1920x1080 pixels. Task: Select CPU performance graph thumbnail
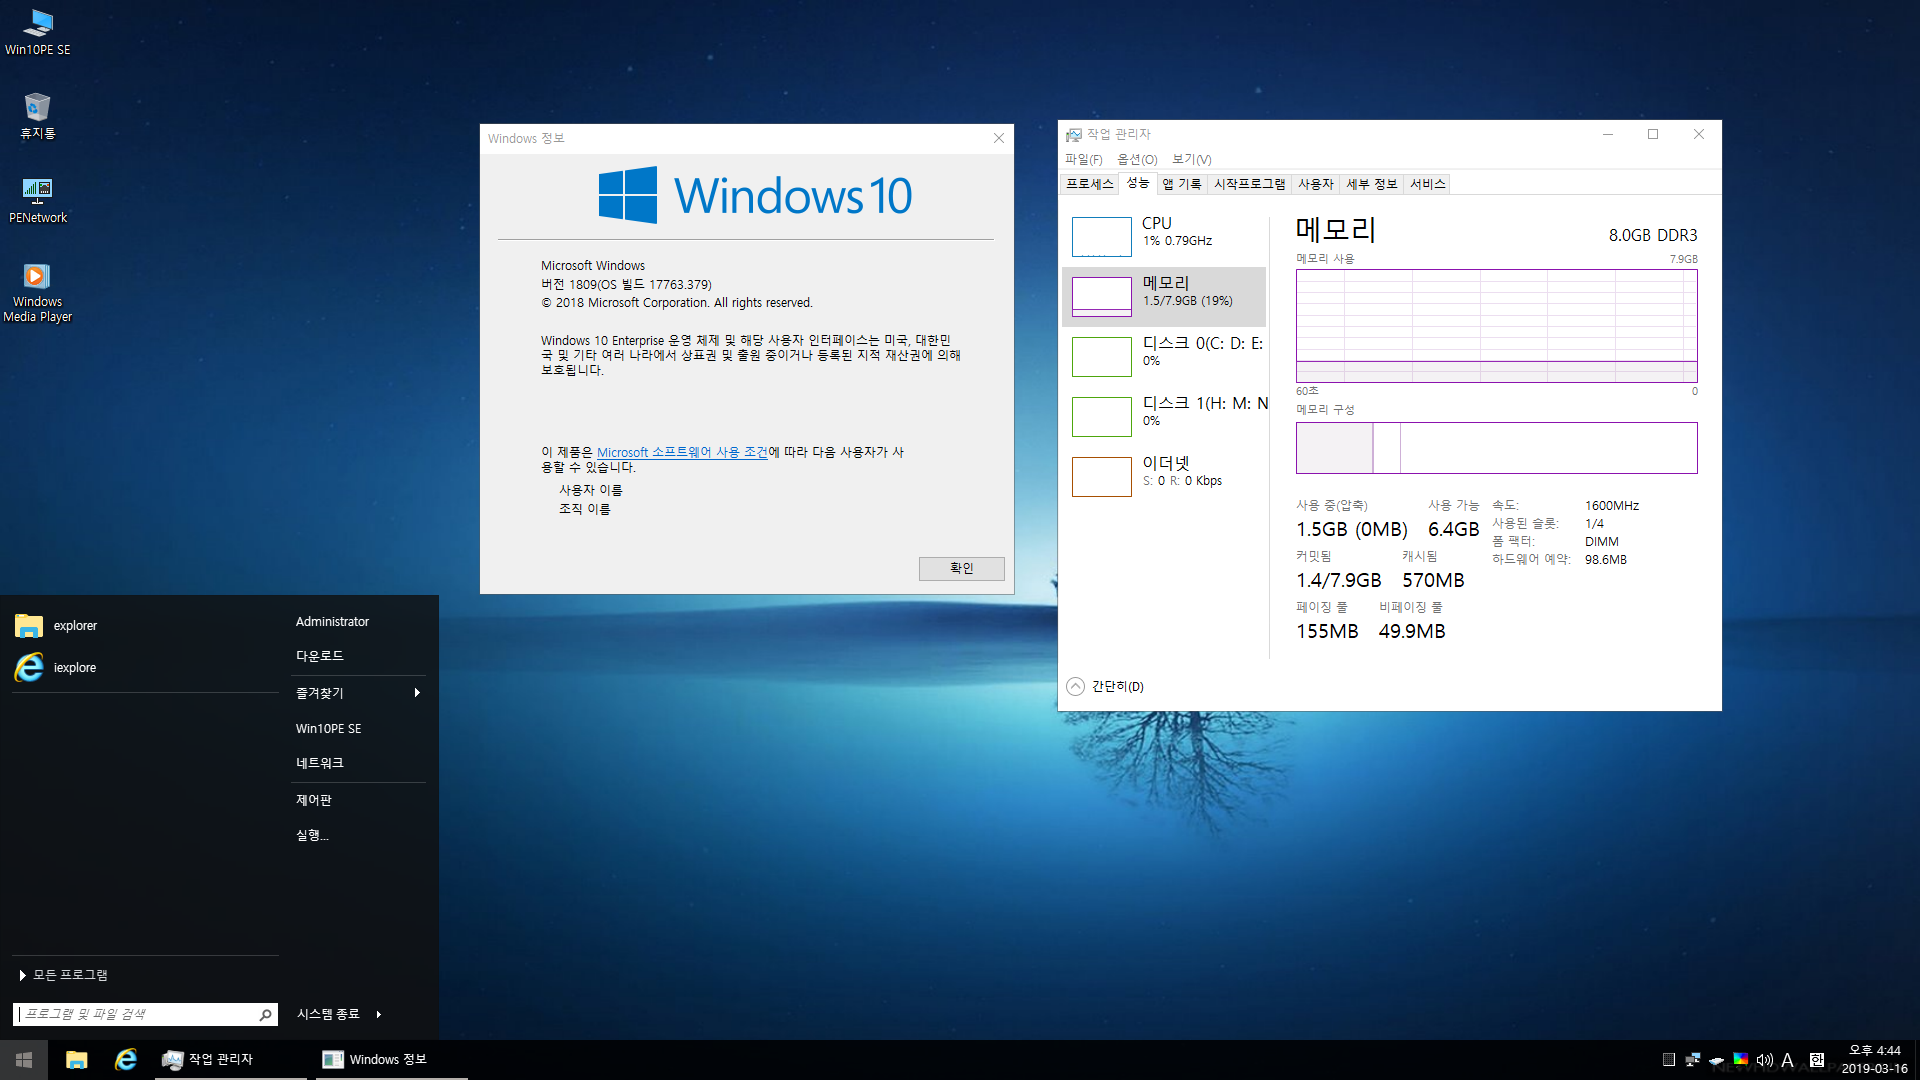click(x=1101, y=237)
